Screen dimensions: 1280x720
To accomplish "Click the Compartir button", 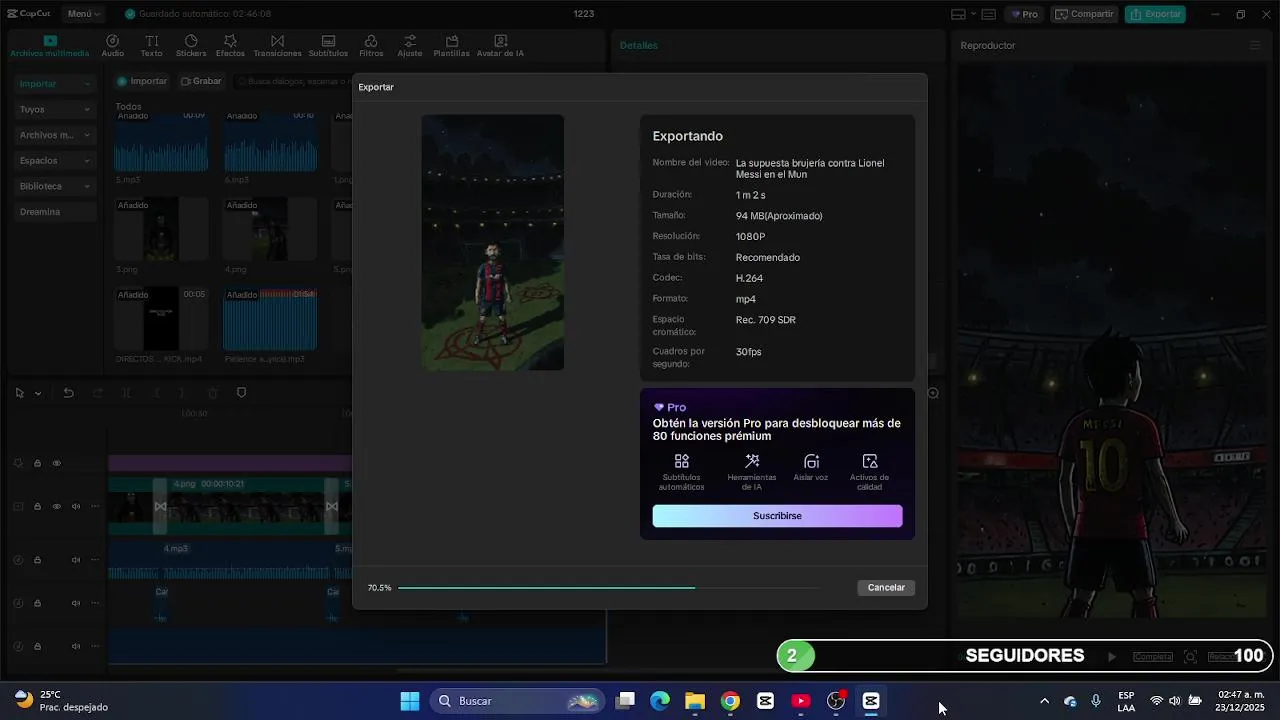I will pos(1084,14).
